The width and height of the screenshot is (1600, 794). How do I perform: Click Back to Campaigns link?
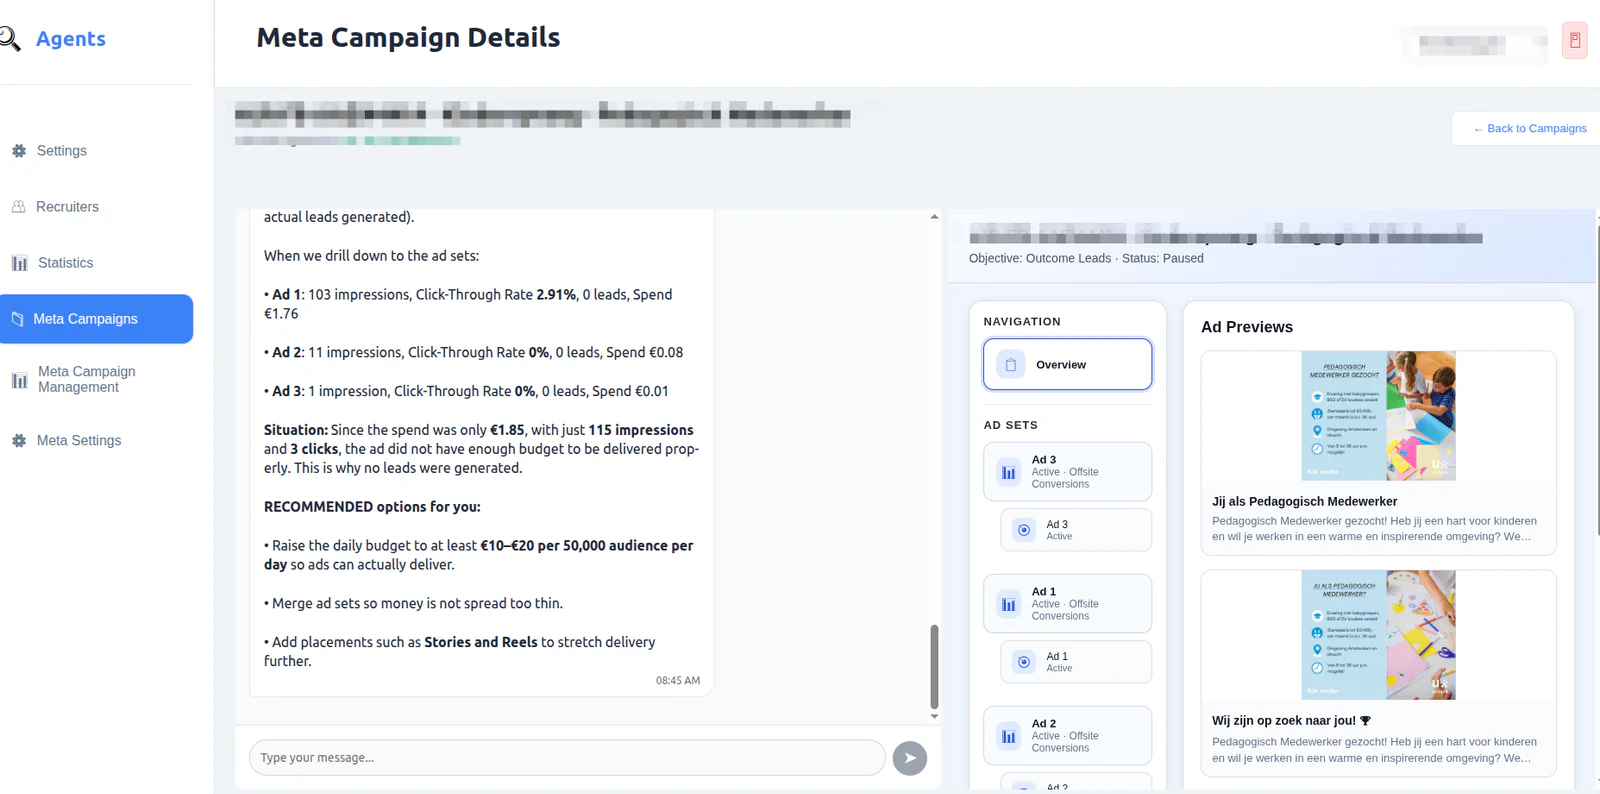1530,129
